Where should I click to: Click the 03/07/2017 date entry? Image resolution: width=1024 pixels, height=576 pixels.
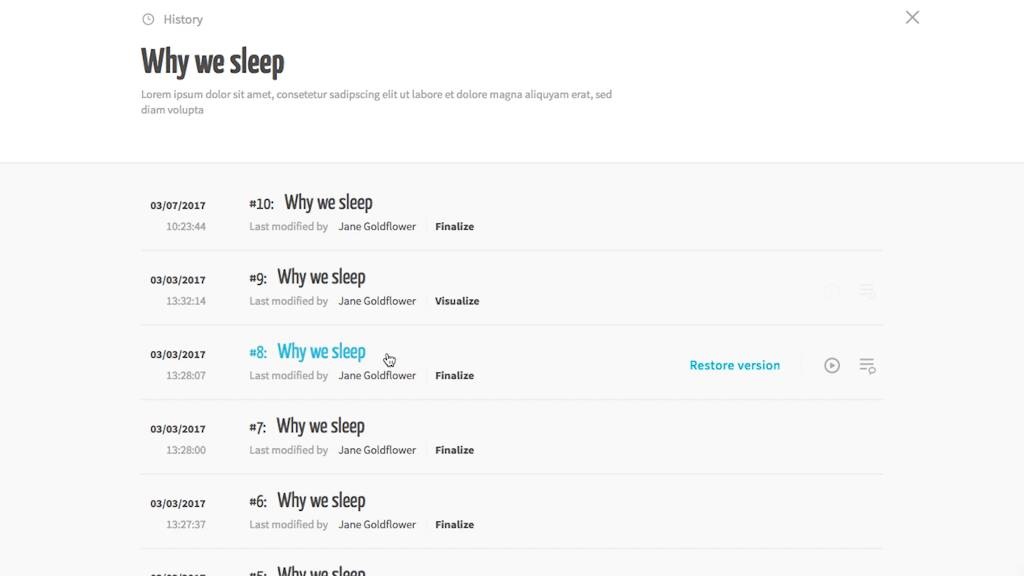tap(178, 206)
